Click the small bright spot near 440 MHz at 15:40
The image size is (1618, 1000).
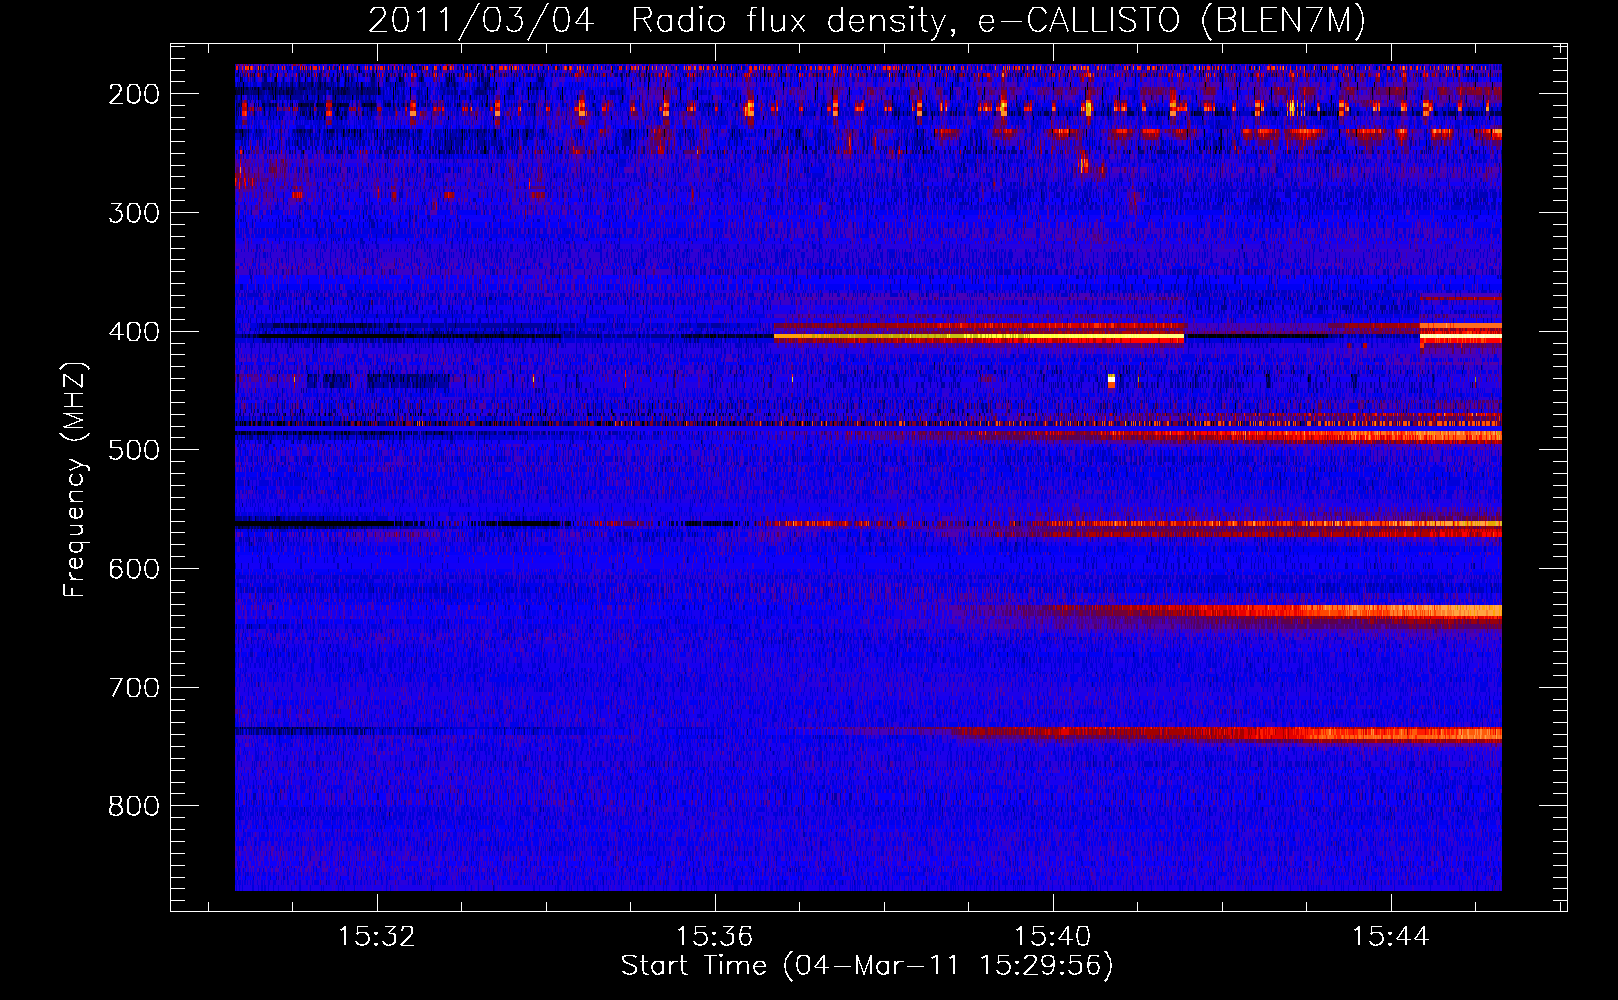pos(1111,380)
